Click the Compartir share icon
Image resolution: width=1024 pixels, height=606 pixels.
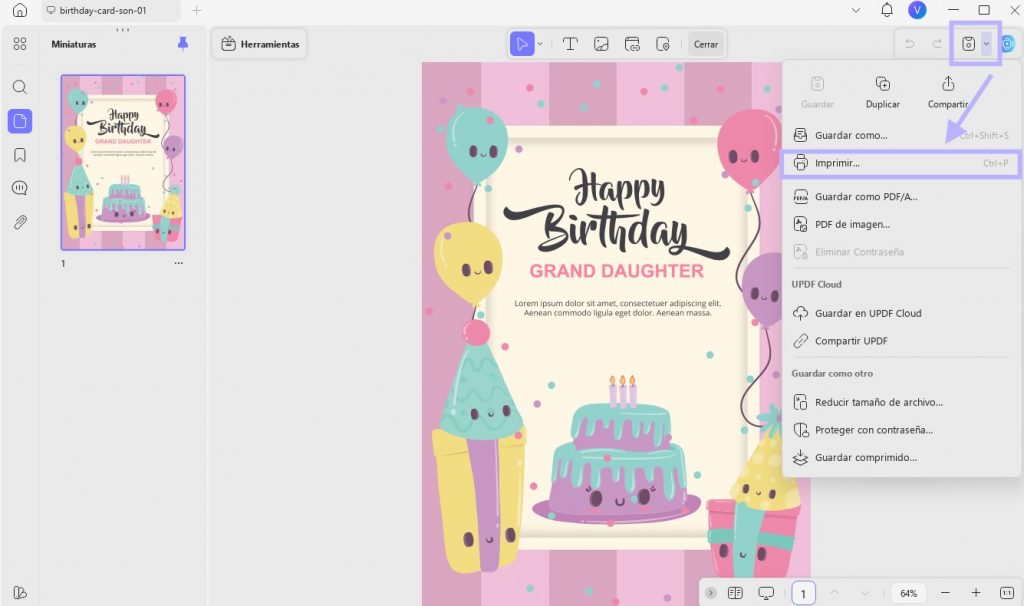[948, 84]
